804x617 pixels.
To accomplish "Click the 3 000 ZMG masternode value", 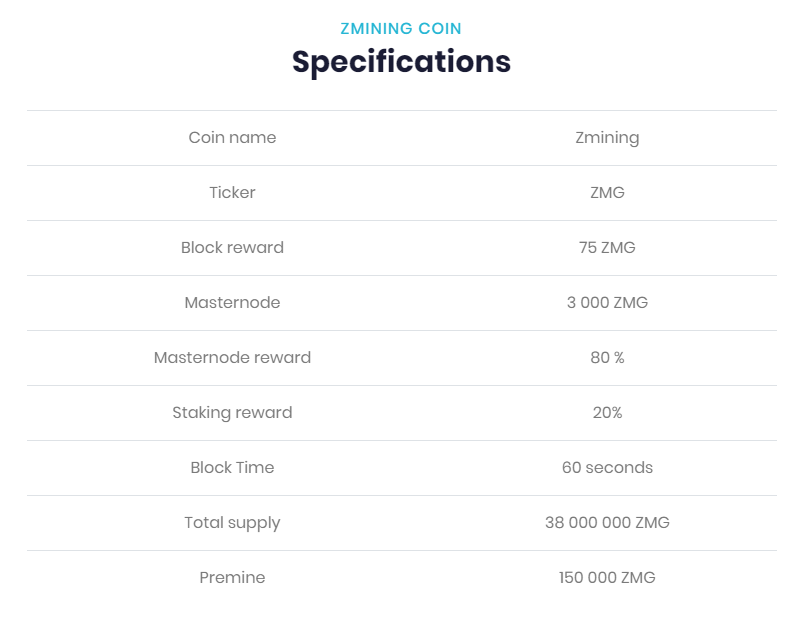I will [607, 302].
